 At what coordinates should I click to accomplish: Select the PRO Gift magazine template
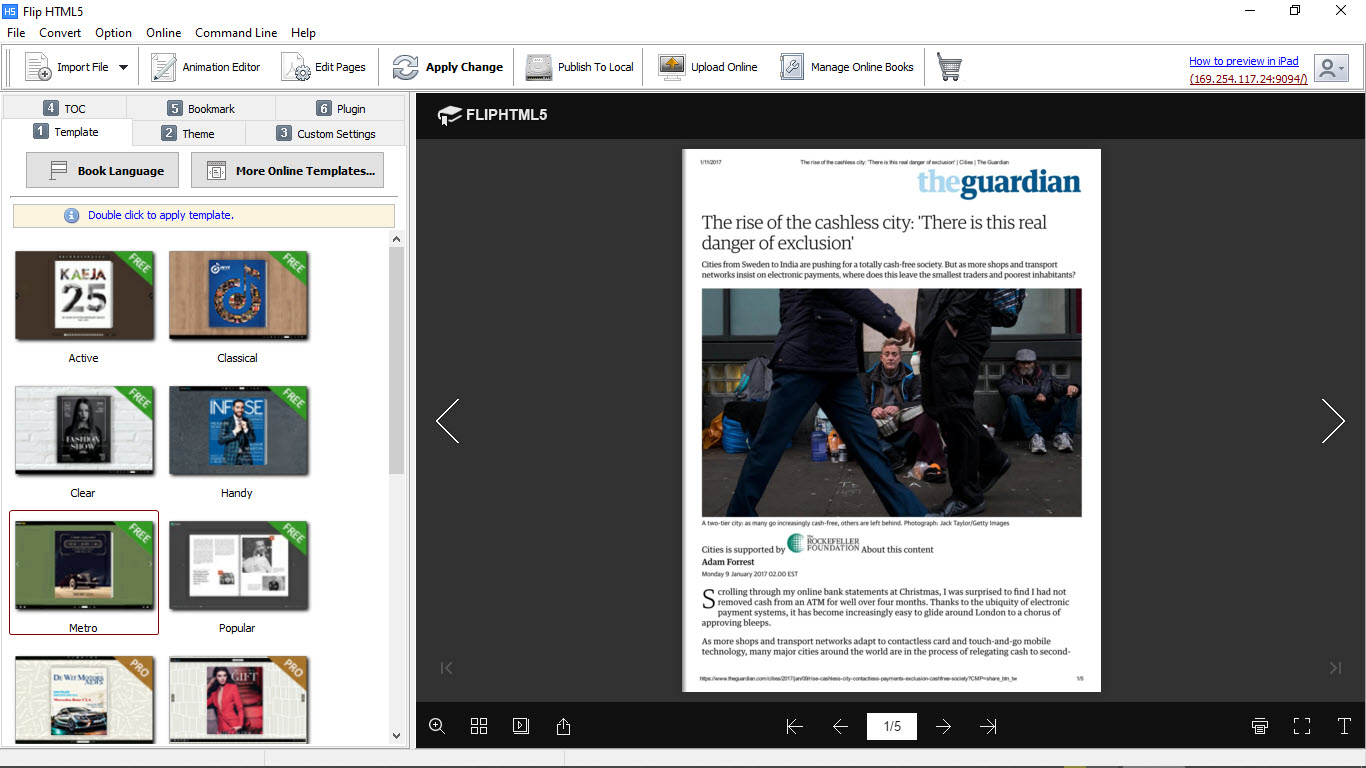[238, 699]
